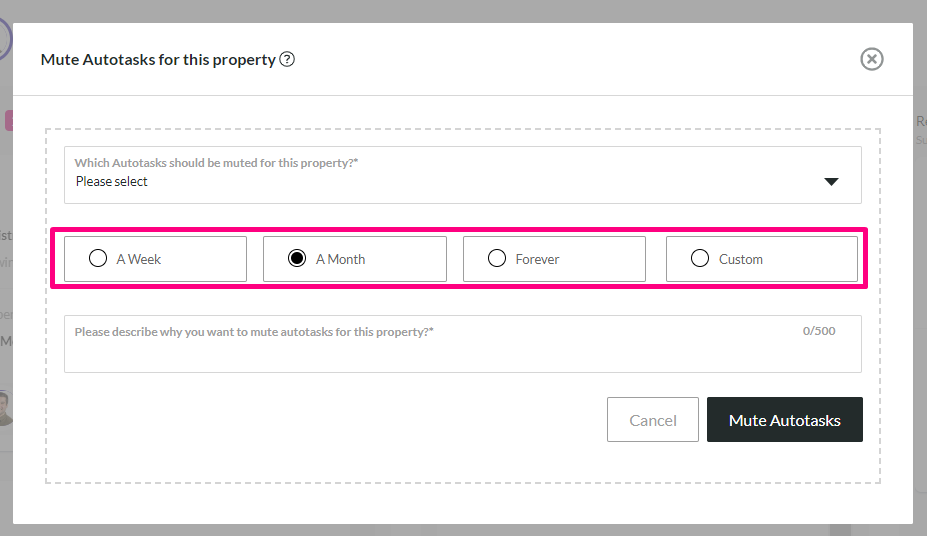Select the 'A Month' radio circle
Screen dimensions: 927x536
(297, 258)
